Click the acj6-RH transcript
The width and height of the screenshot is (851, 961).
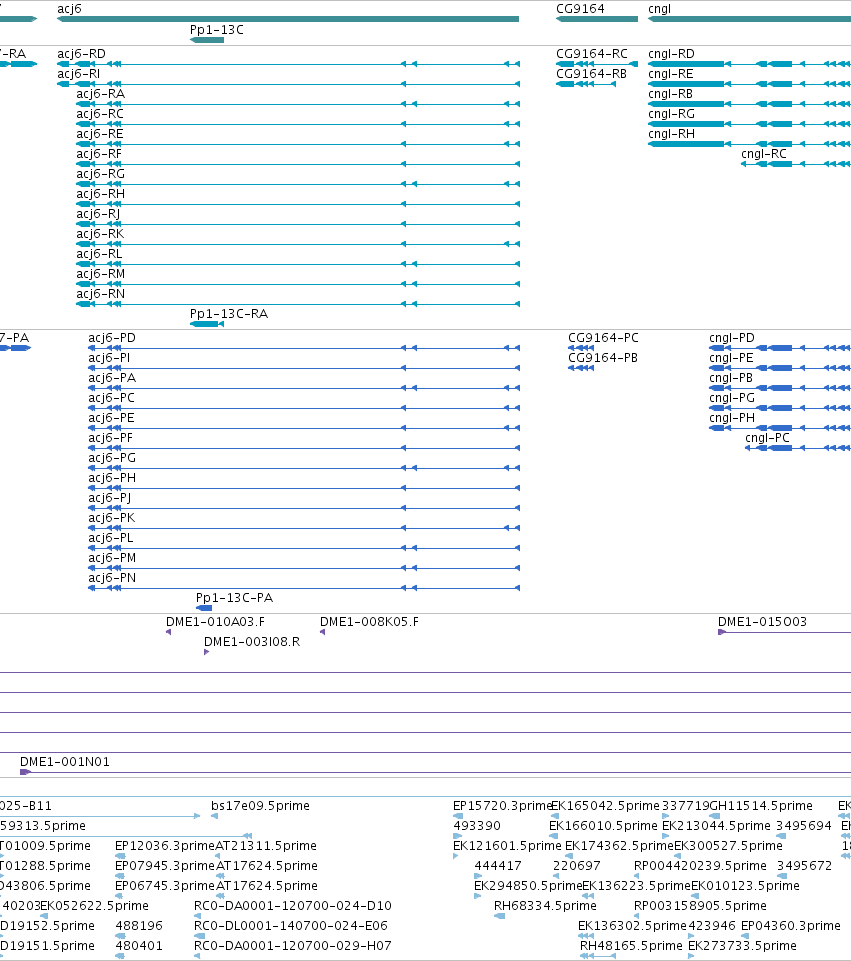[x=100, y=194]
